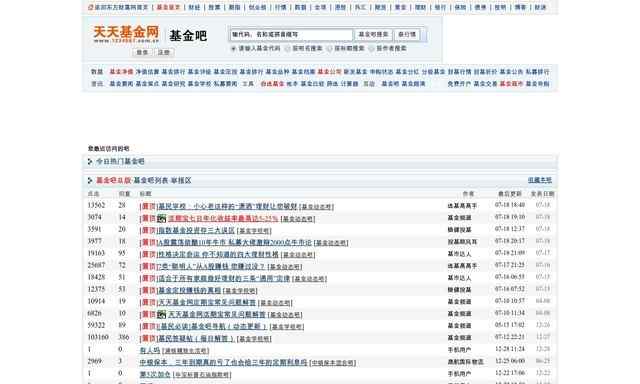The width and height of the screenshot is (640, 384).
Task: Switch to 举报区 tab
Action: click(181, 180)
